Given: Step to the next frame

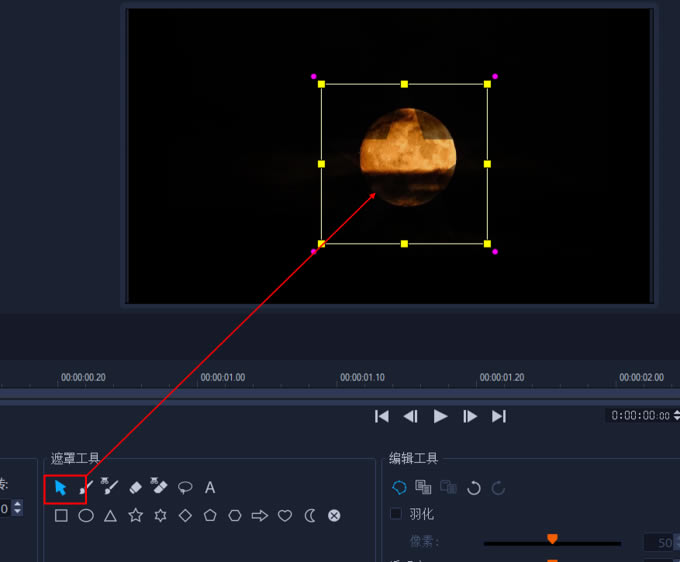Looking at the screenshot, I should (x=469, y=416).
